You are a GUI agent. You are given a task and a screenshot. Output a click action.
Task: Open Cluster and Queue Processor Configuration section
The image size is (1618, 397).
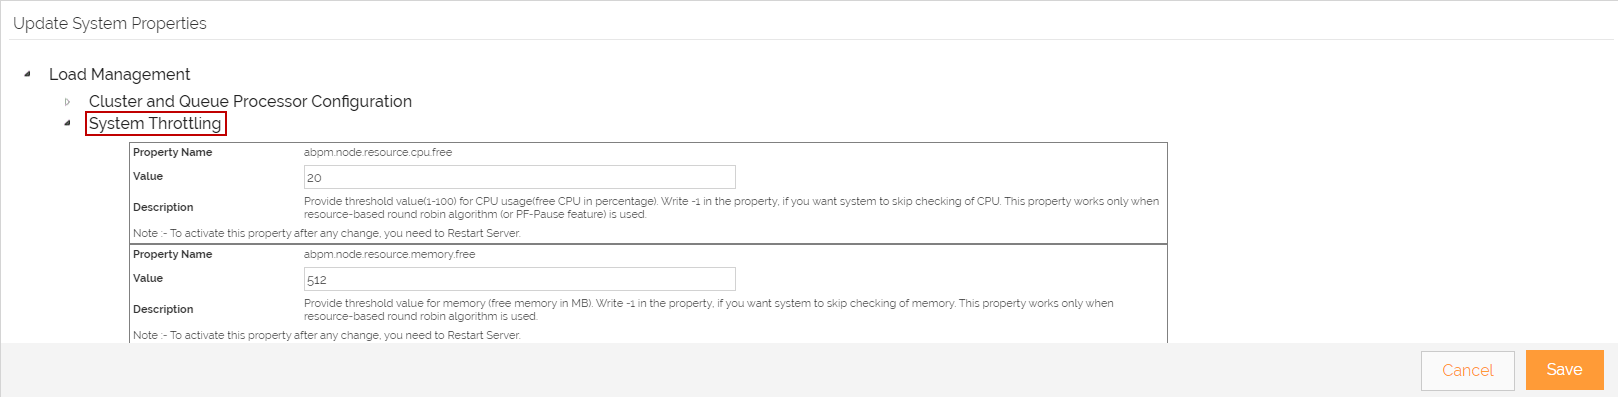pos(250,101)
